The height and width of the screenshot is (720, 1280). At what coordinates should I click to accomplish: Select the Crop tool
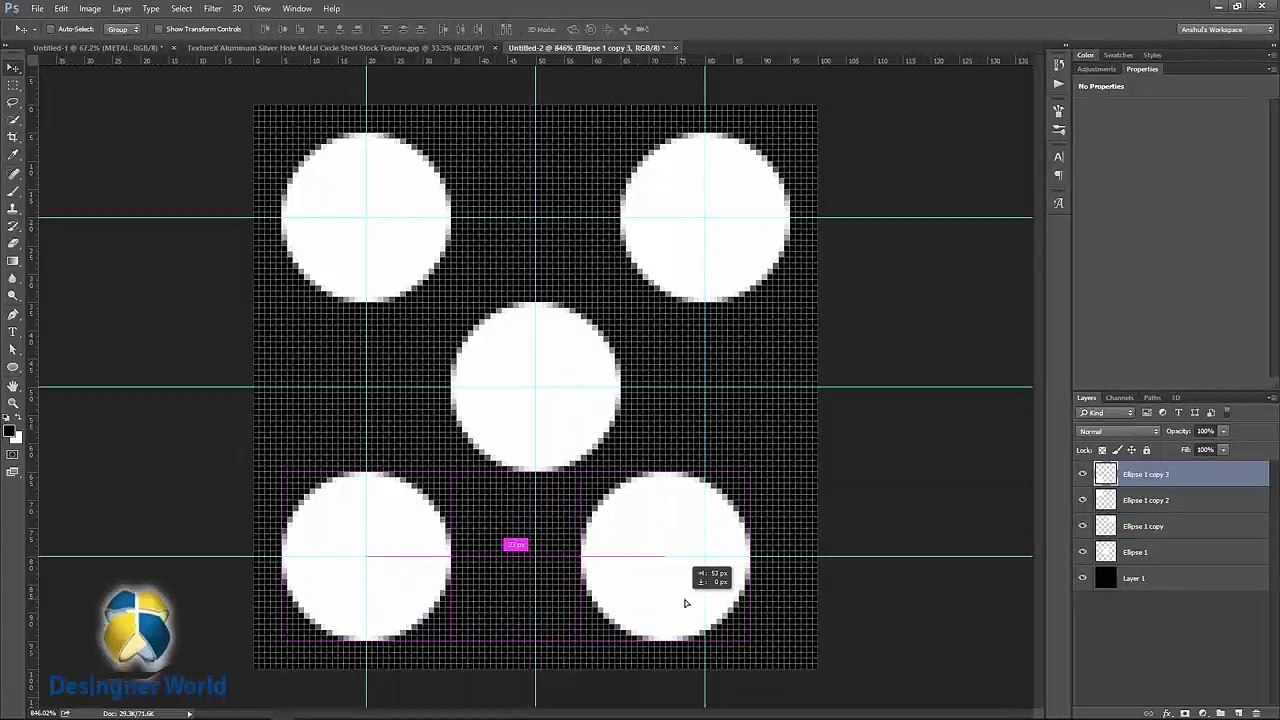[x=13, y=137]
